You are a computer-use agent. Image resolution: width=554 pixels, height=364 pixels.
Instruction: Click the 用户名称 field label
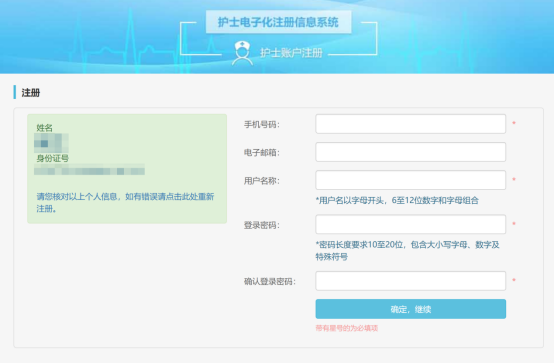click(261, 181)
